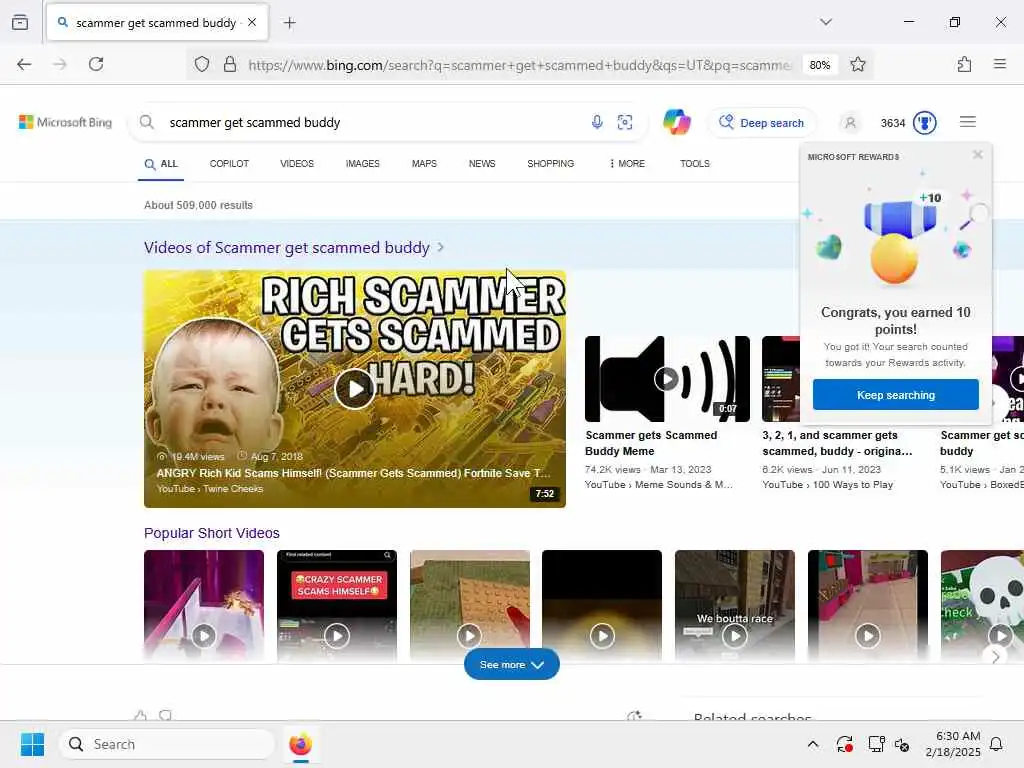Start a Deep search
The height and width of the screenshot is (768, 1024).
(761, 123)
